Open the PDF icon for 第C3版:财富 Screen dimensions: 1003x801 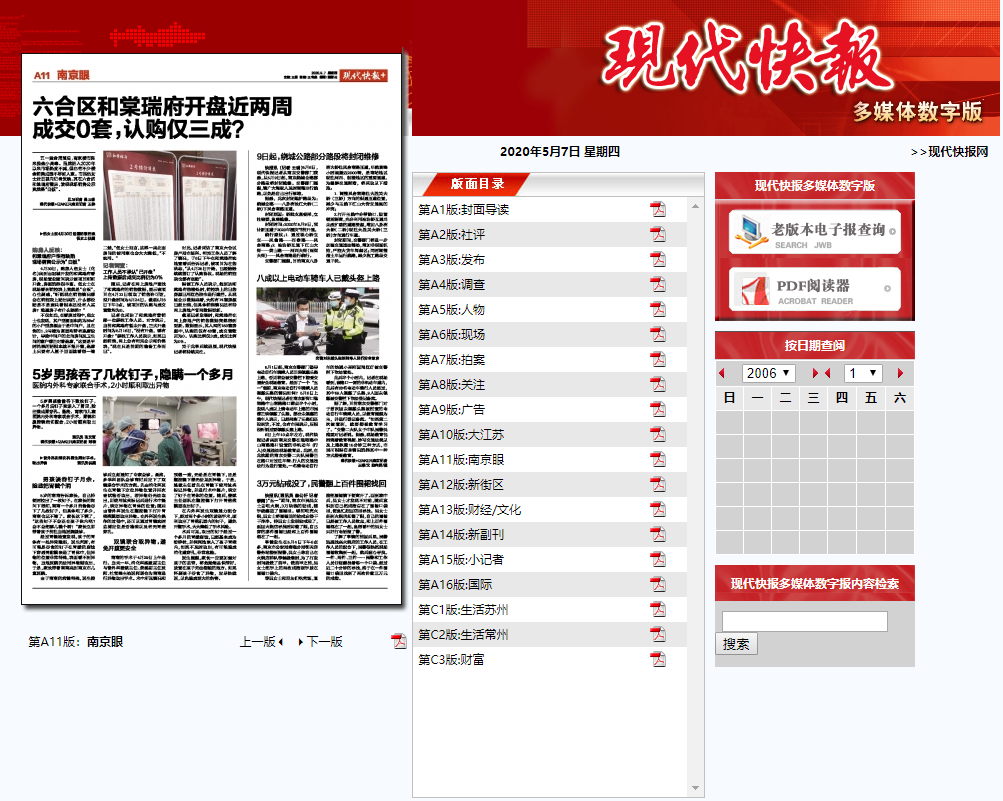658,659
